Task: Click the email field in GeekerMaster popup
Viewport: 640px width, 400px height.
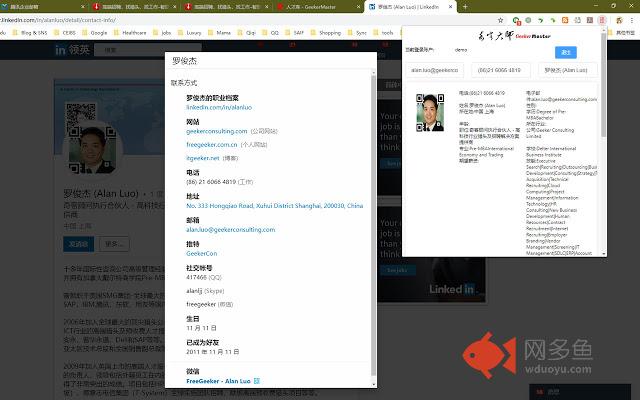Action: pyautogui.click(x=435, y=70)
